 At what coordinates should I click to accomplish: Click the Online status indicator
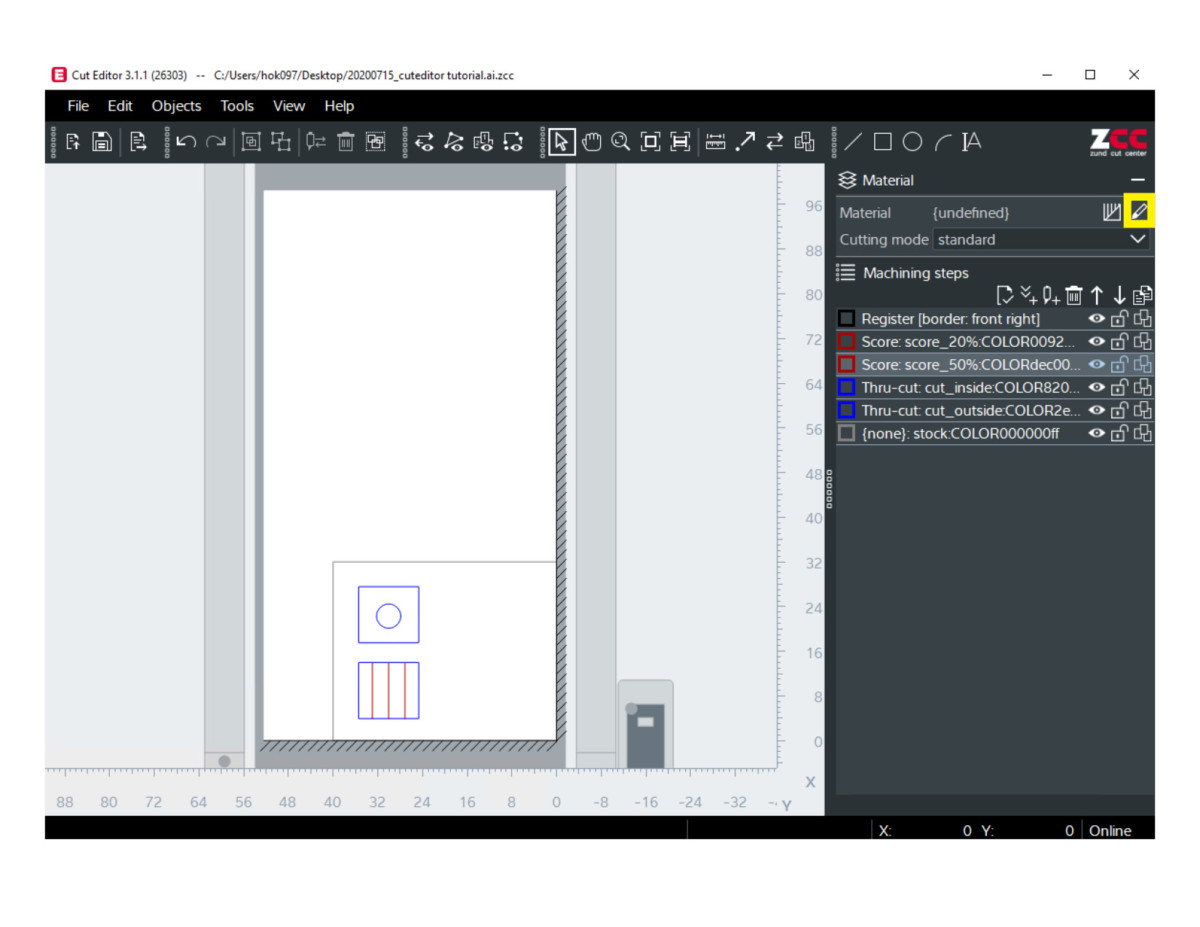pyautogui.click(x=1110, y=830)
